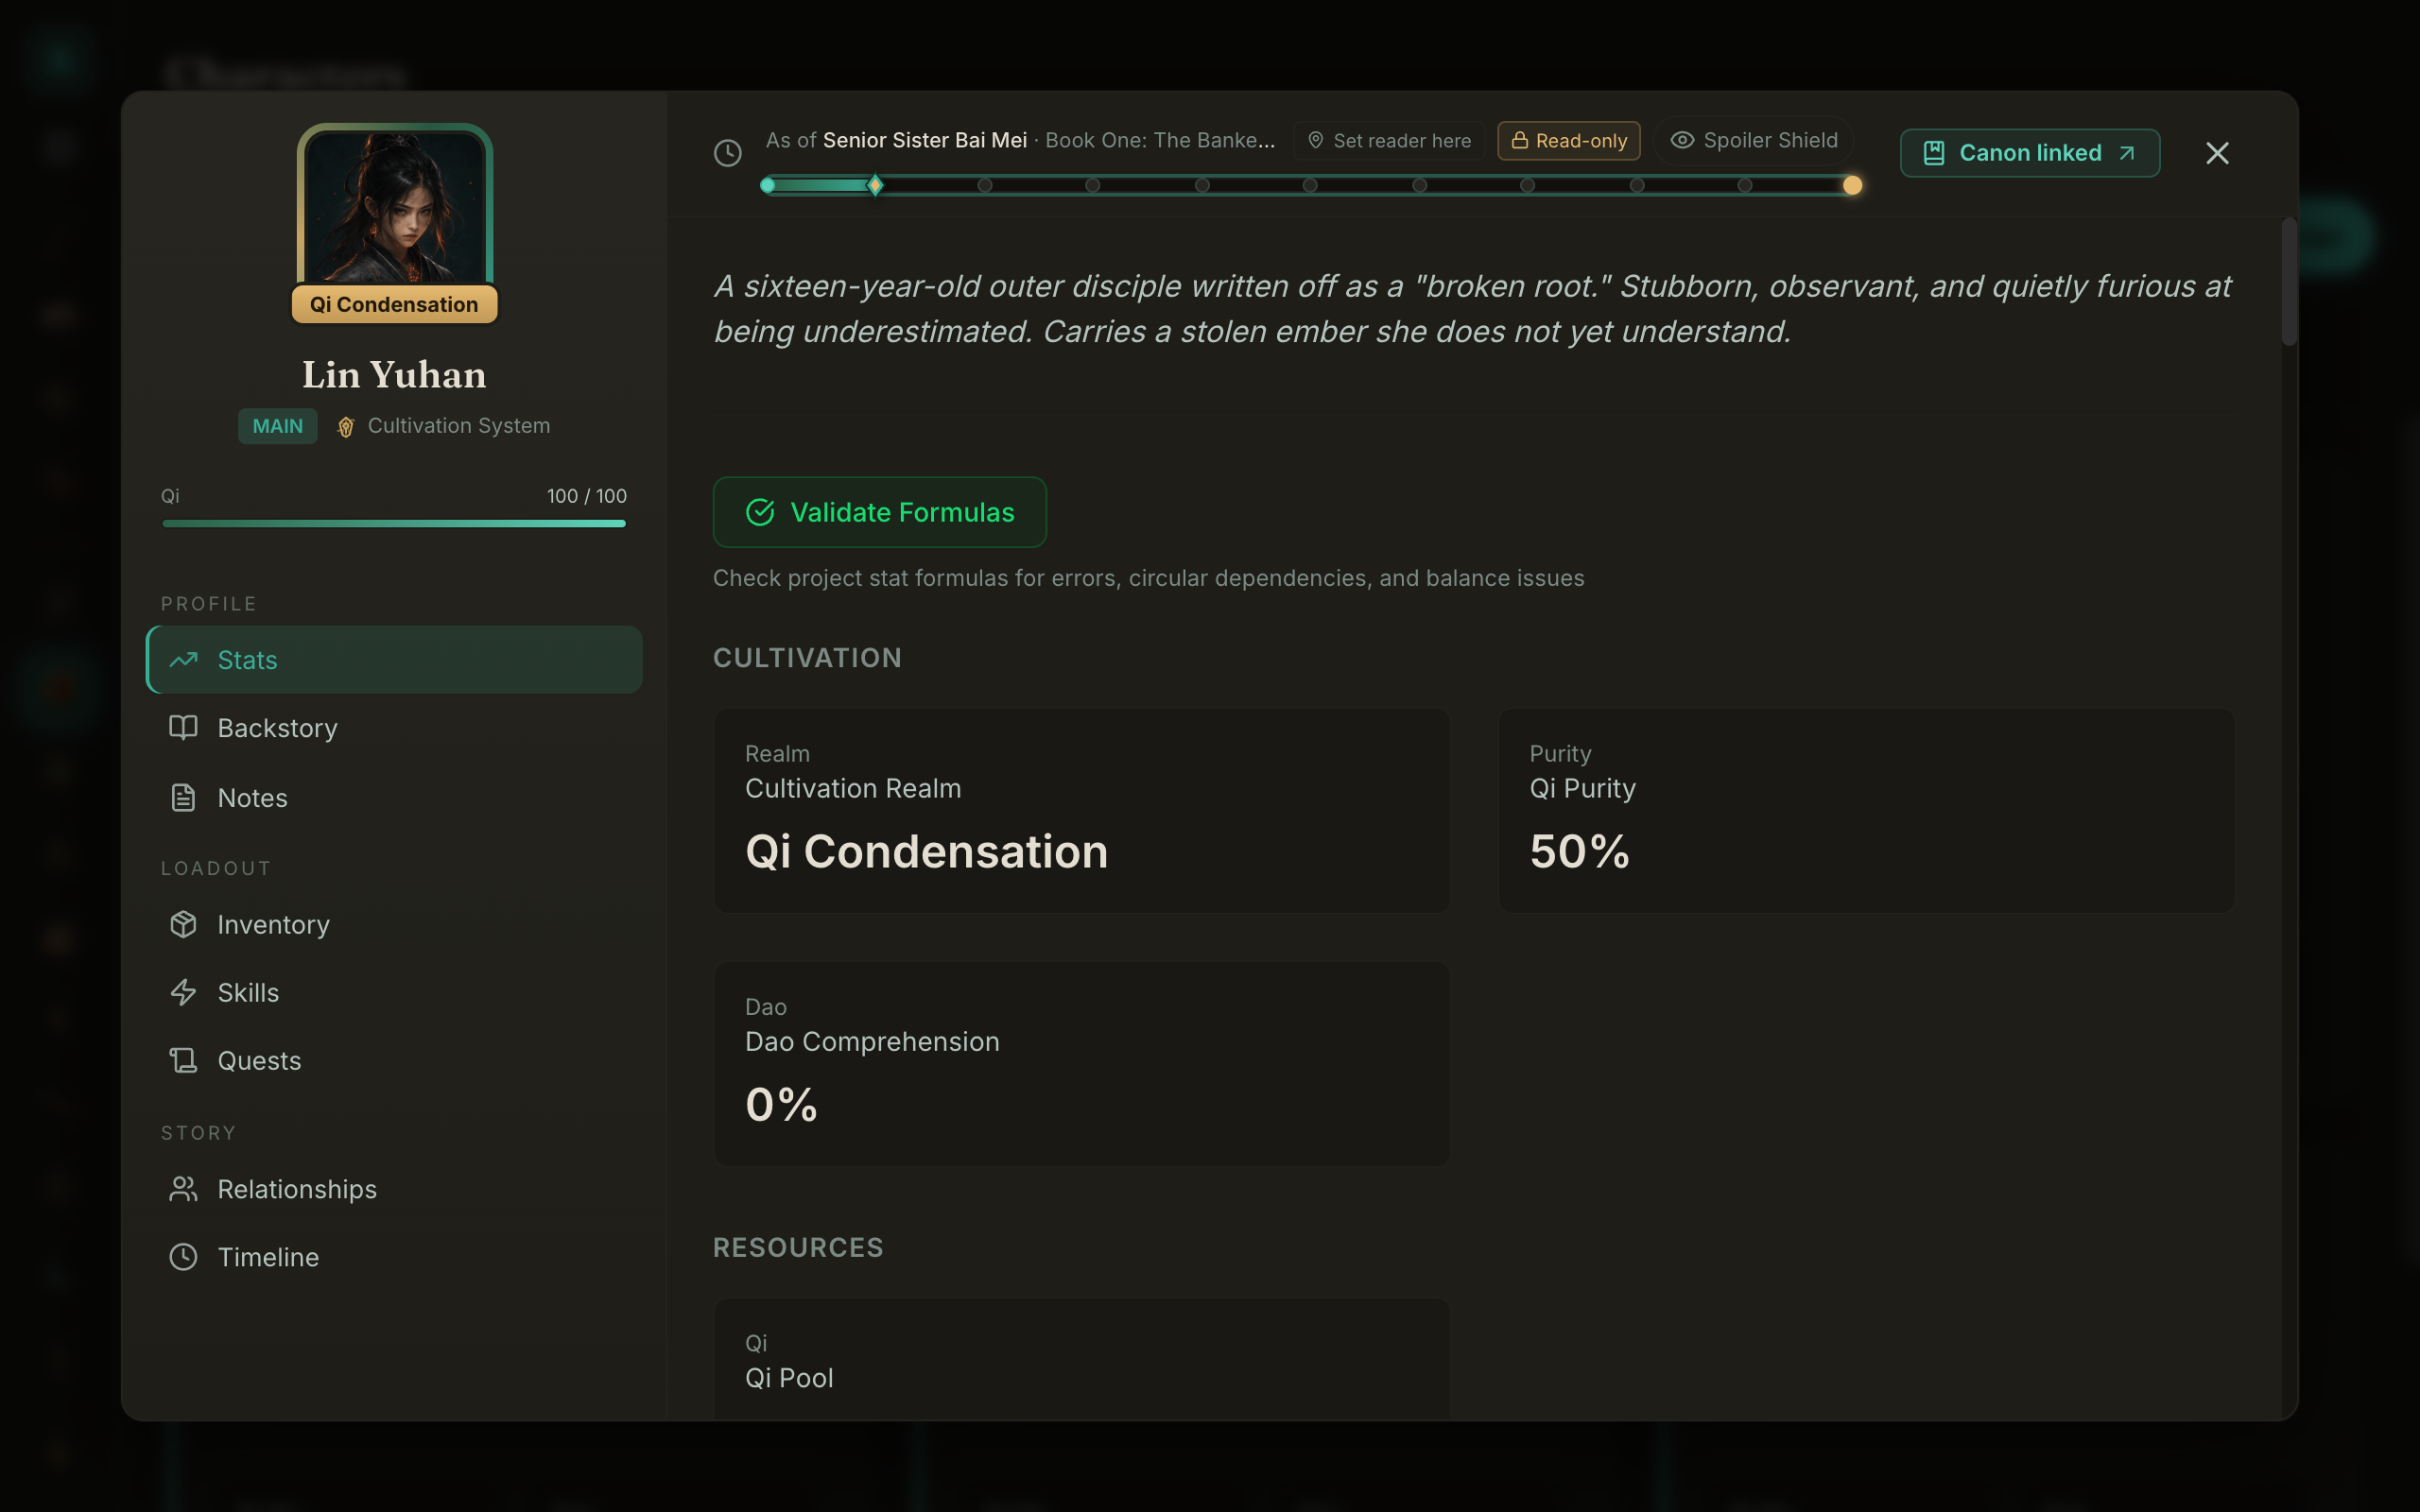
Task: Open the Relationships tab
Action: click(x=394, y=1189)
